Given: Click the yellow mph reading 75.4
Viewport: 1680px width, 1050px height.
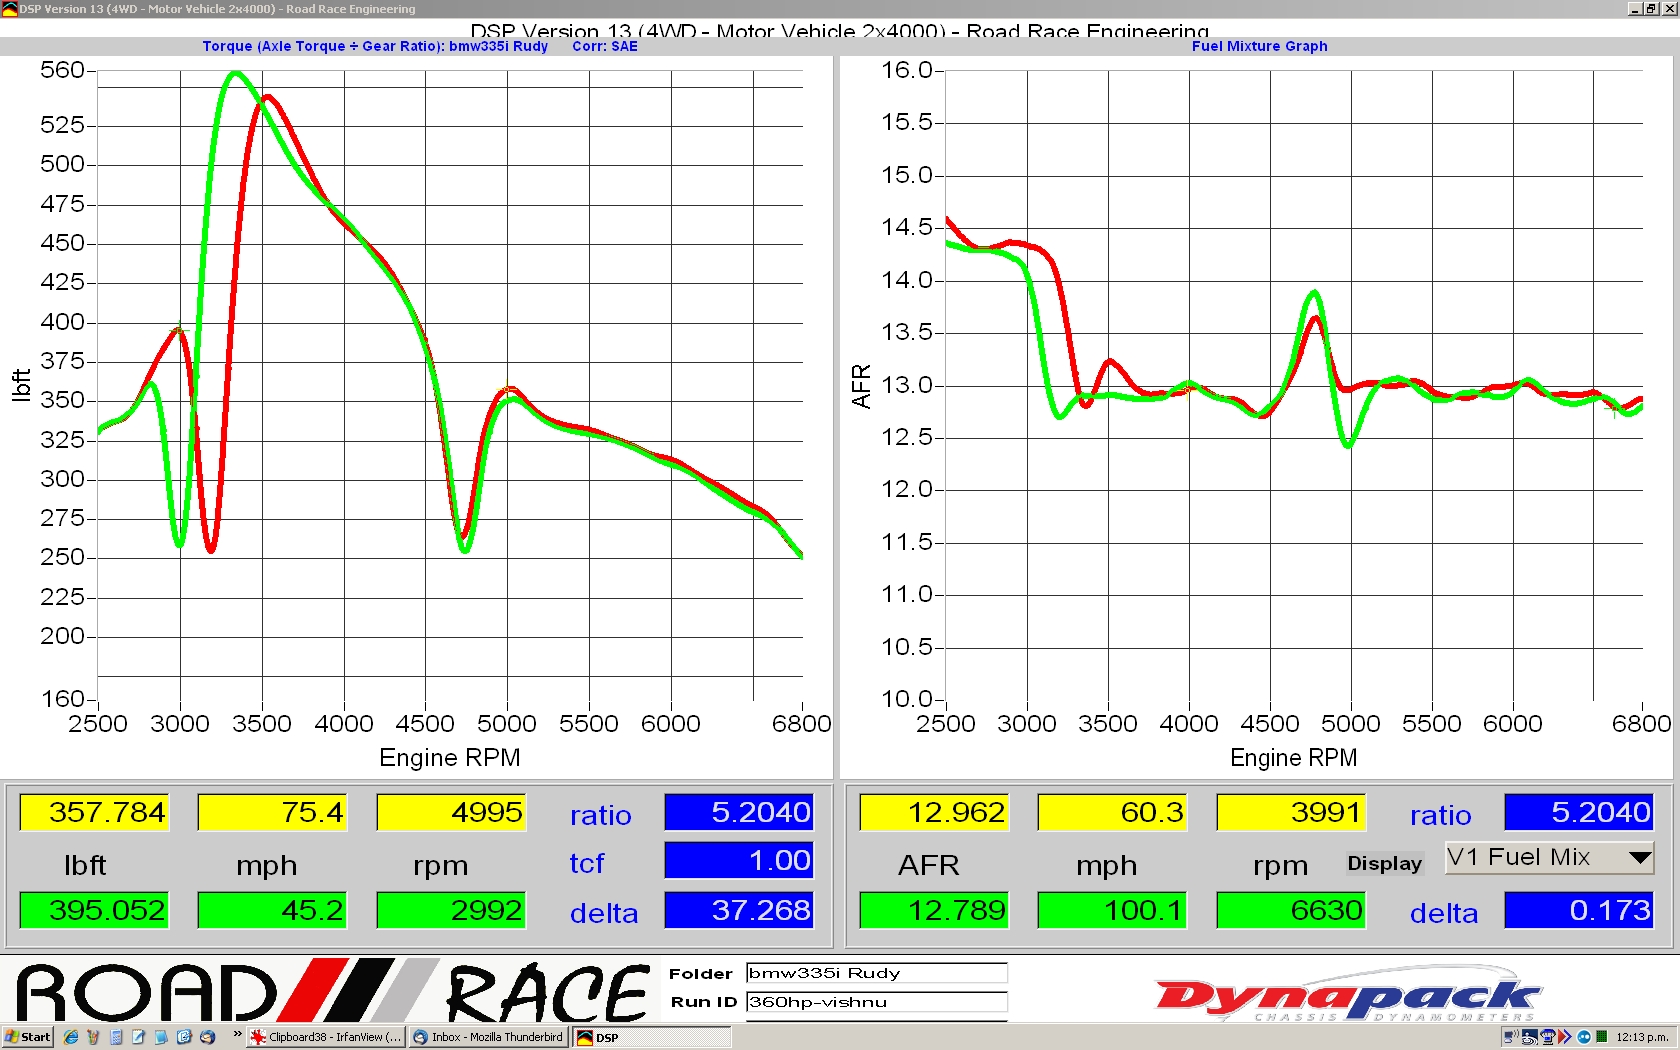Looking at the screenshot, I should (x=272, y=812).
